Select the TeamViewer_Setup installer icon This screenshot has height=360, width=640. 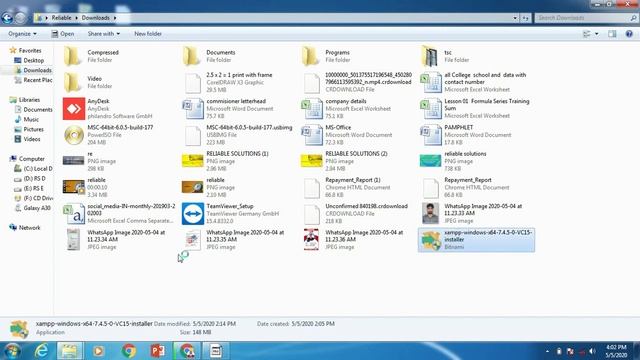(193, 213)
